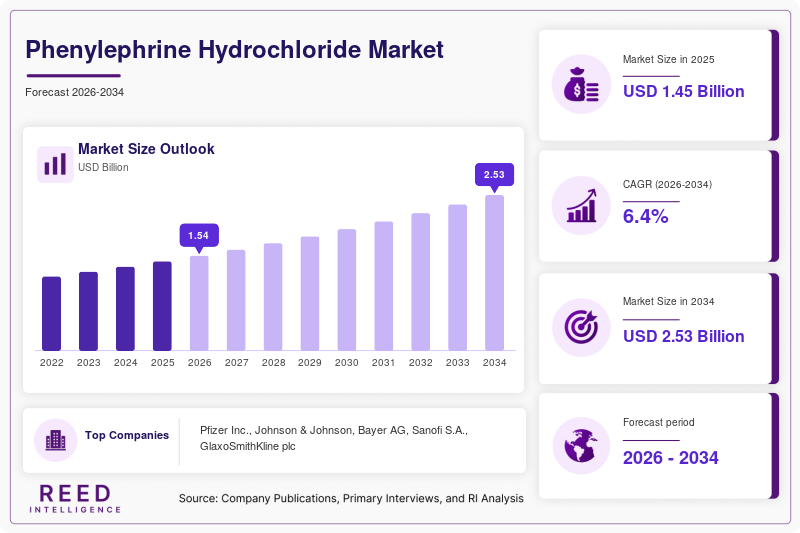This screenshot has height=533, width=800.
Task: Click the GlaxoSmithKline plc text
Action: 247,446
